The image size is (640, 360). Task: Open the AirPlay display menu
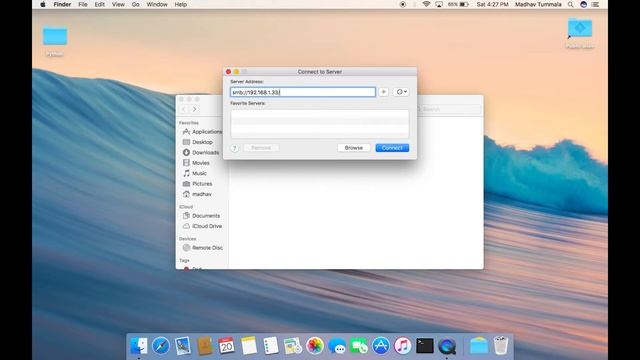click(439, 4)
